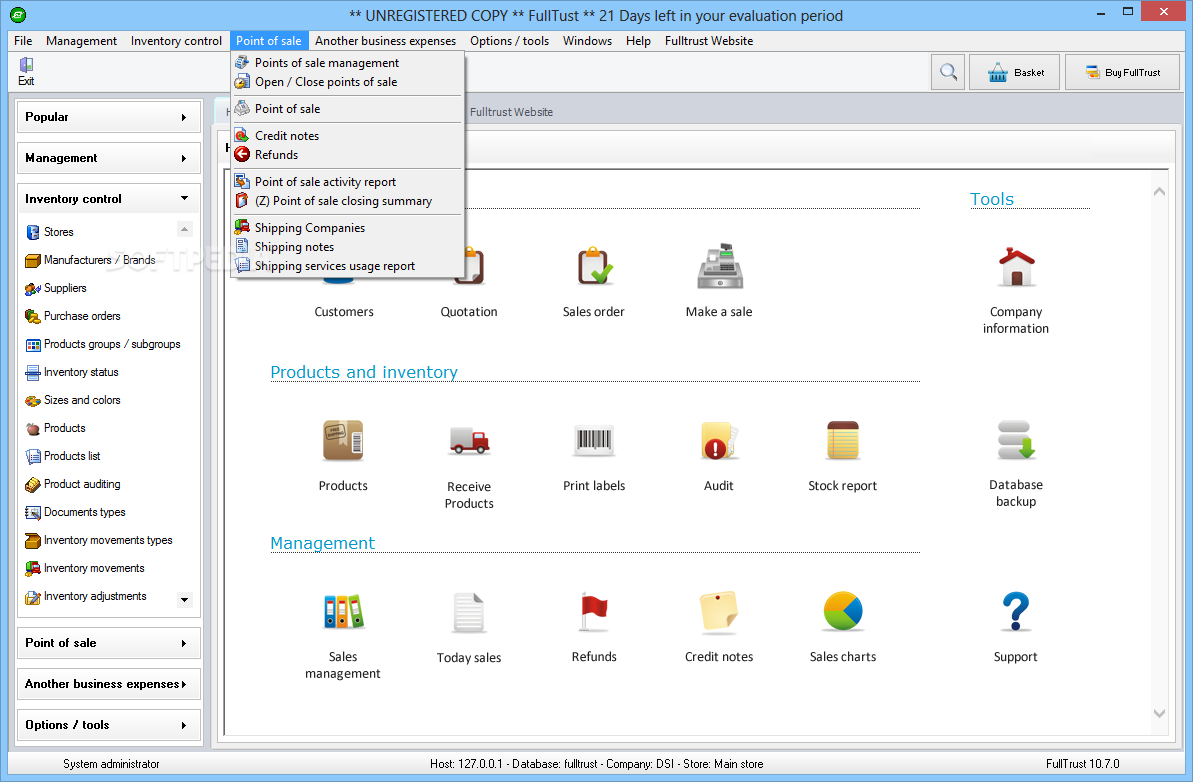Open Fulltrust Website in the menu bar

click(709, 41)
